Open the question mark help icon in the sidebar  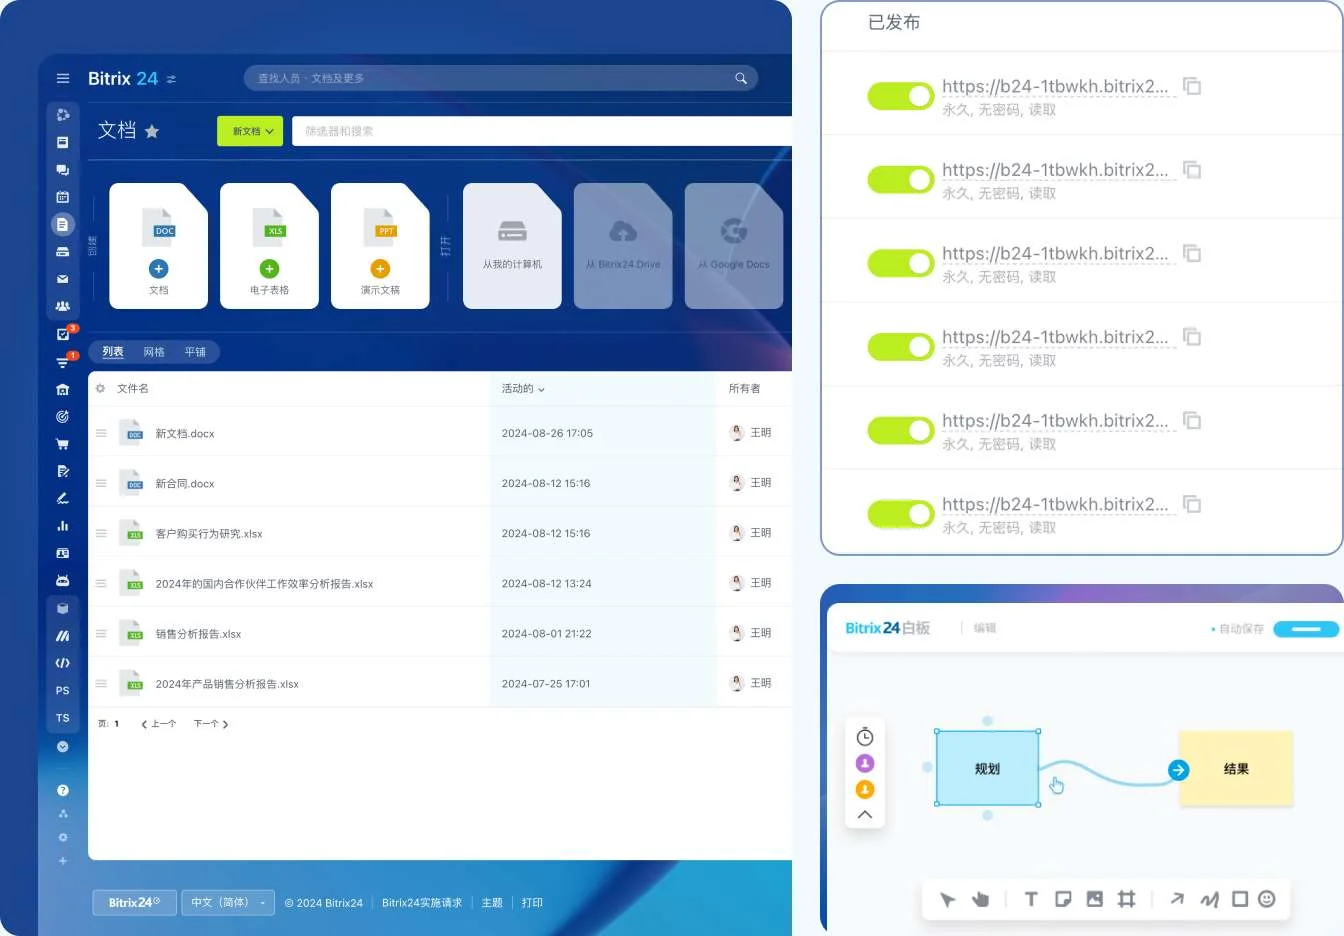(x=63, y=790)
